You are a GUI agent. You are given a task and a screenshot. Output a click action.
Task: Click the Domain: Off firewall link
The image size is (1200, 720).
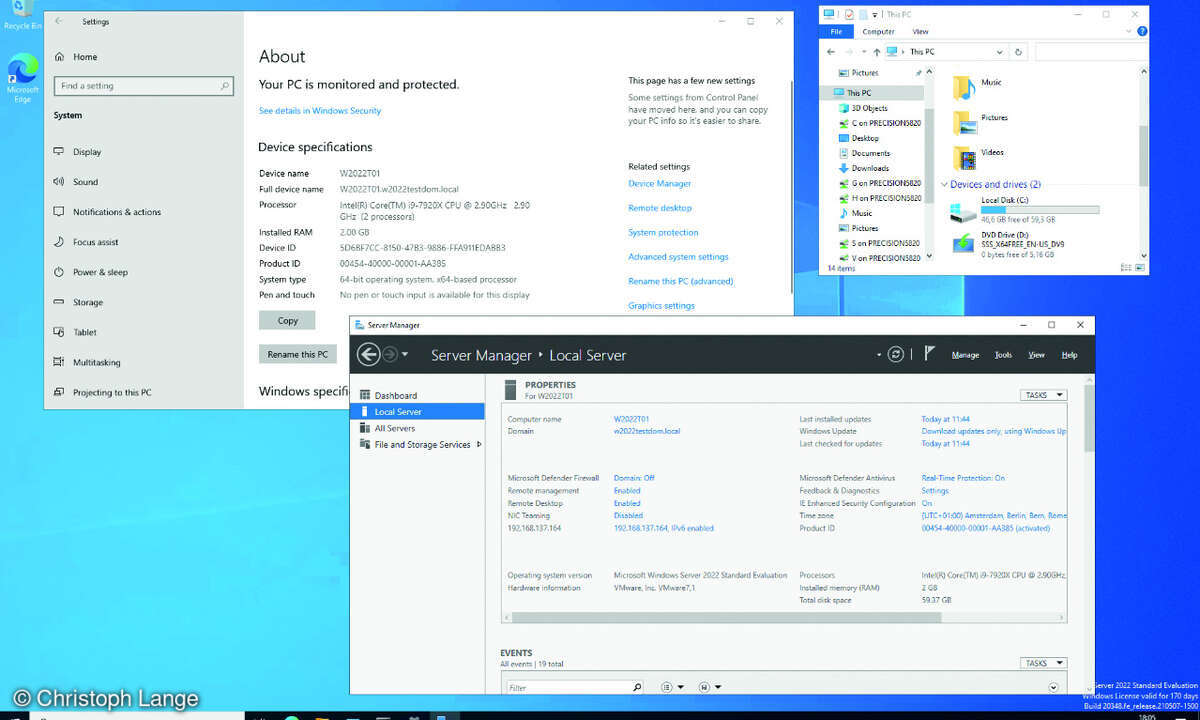click(634, 478)
